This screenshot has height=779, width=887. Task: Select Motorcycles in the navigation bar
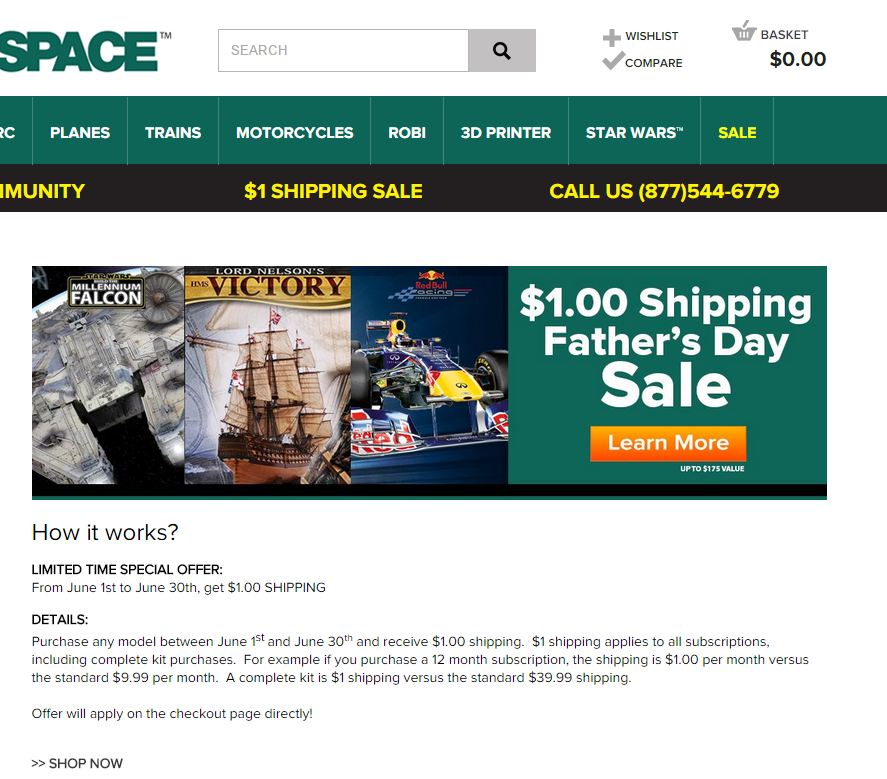pyautogui.click(x=295, y=132)
